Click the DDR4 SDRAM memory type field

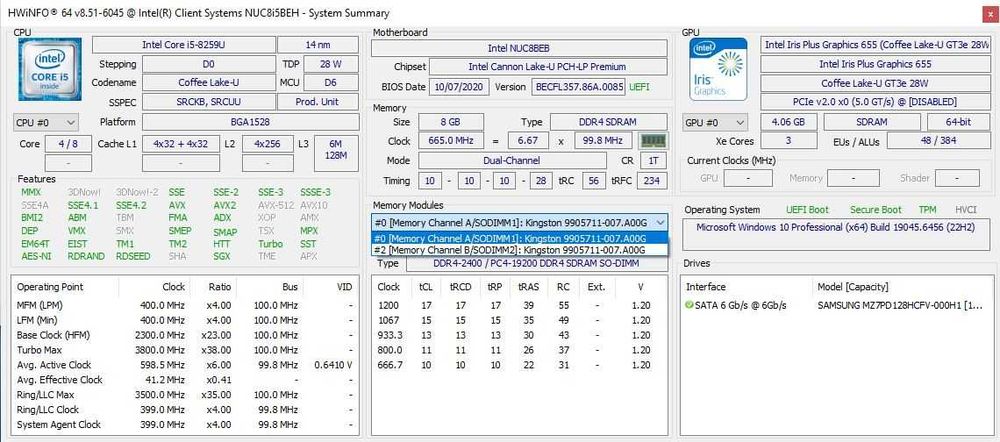coord(609,122)
